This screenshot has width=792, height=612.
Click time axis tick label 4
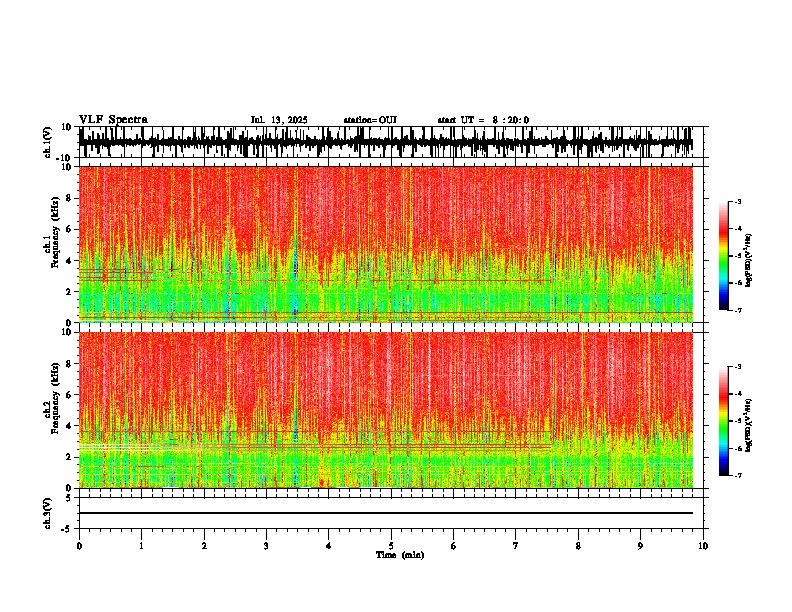coord(329,546)
